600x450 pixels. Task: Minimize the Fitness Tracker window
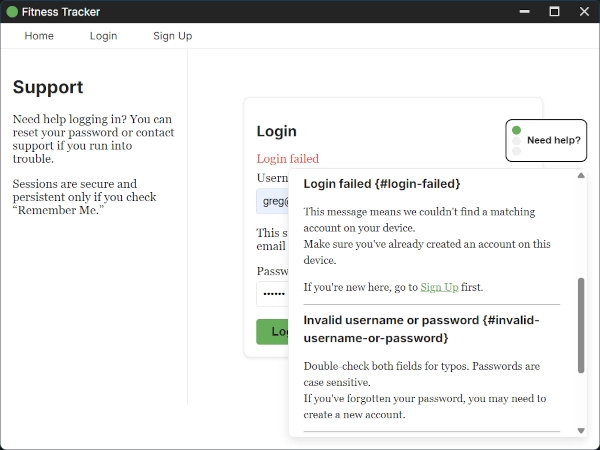point(525,11)
